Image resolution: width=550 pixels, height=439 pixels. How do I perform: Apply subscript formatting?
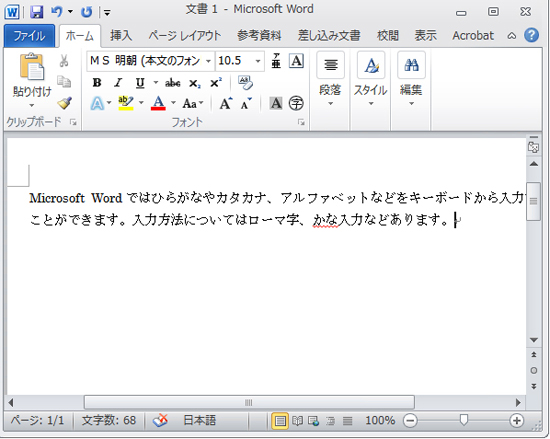[195, 83]
